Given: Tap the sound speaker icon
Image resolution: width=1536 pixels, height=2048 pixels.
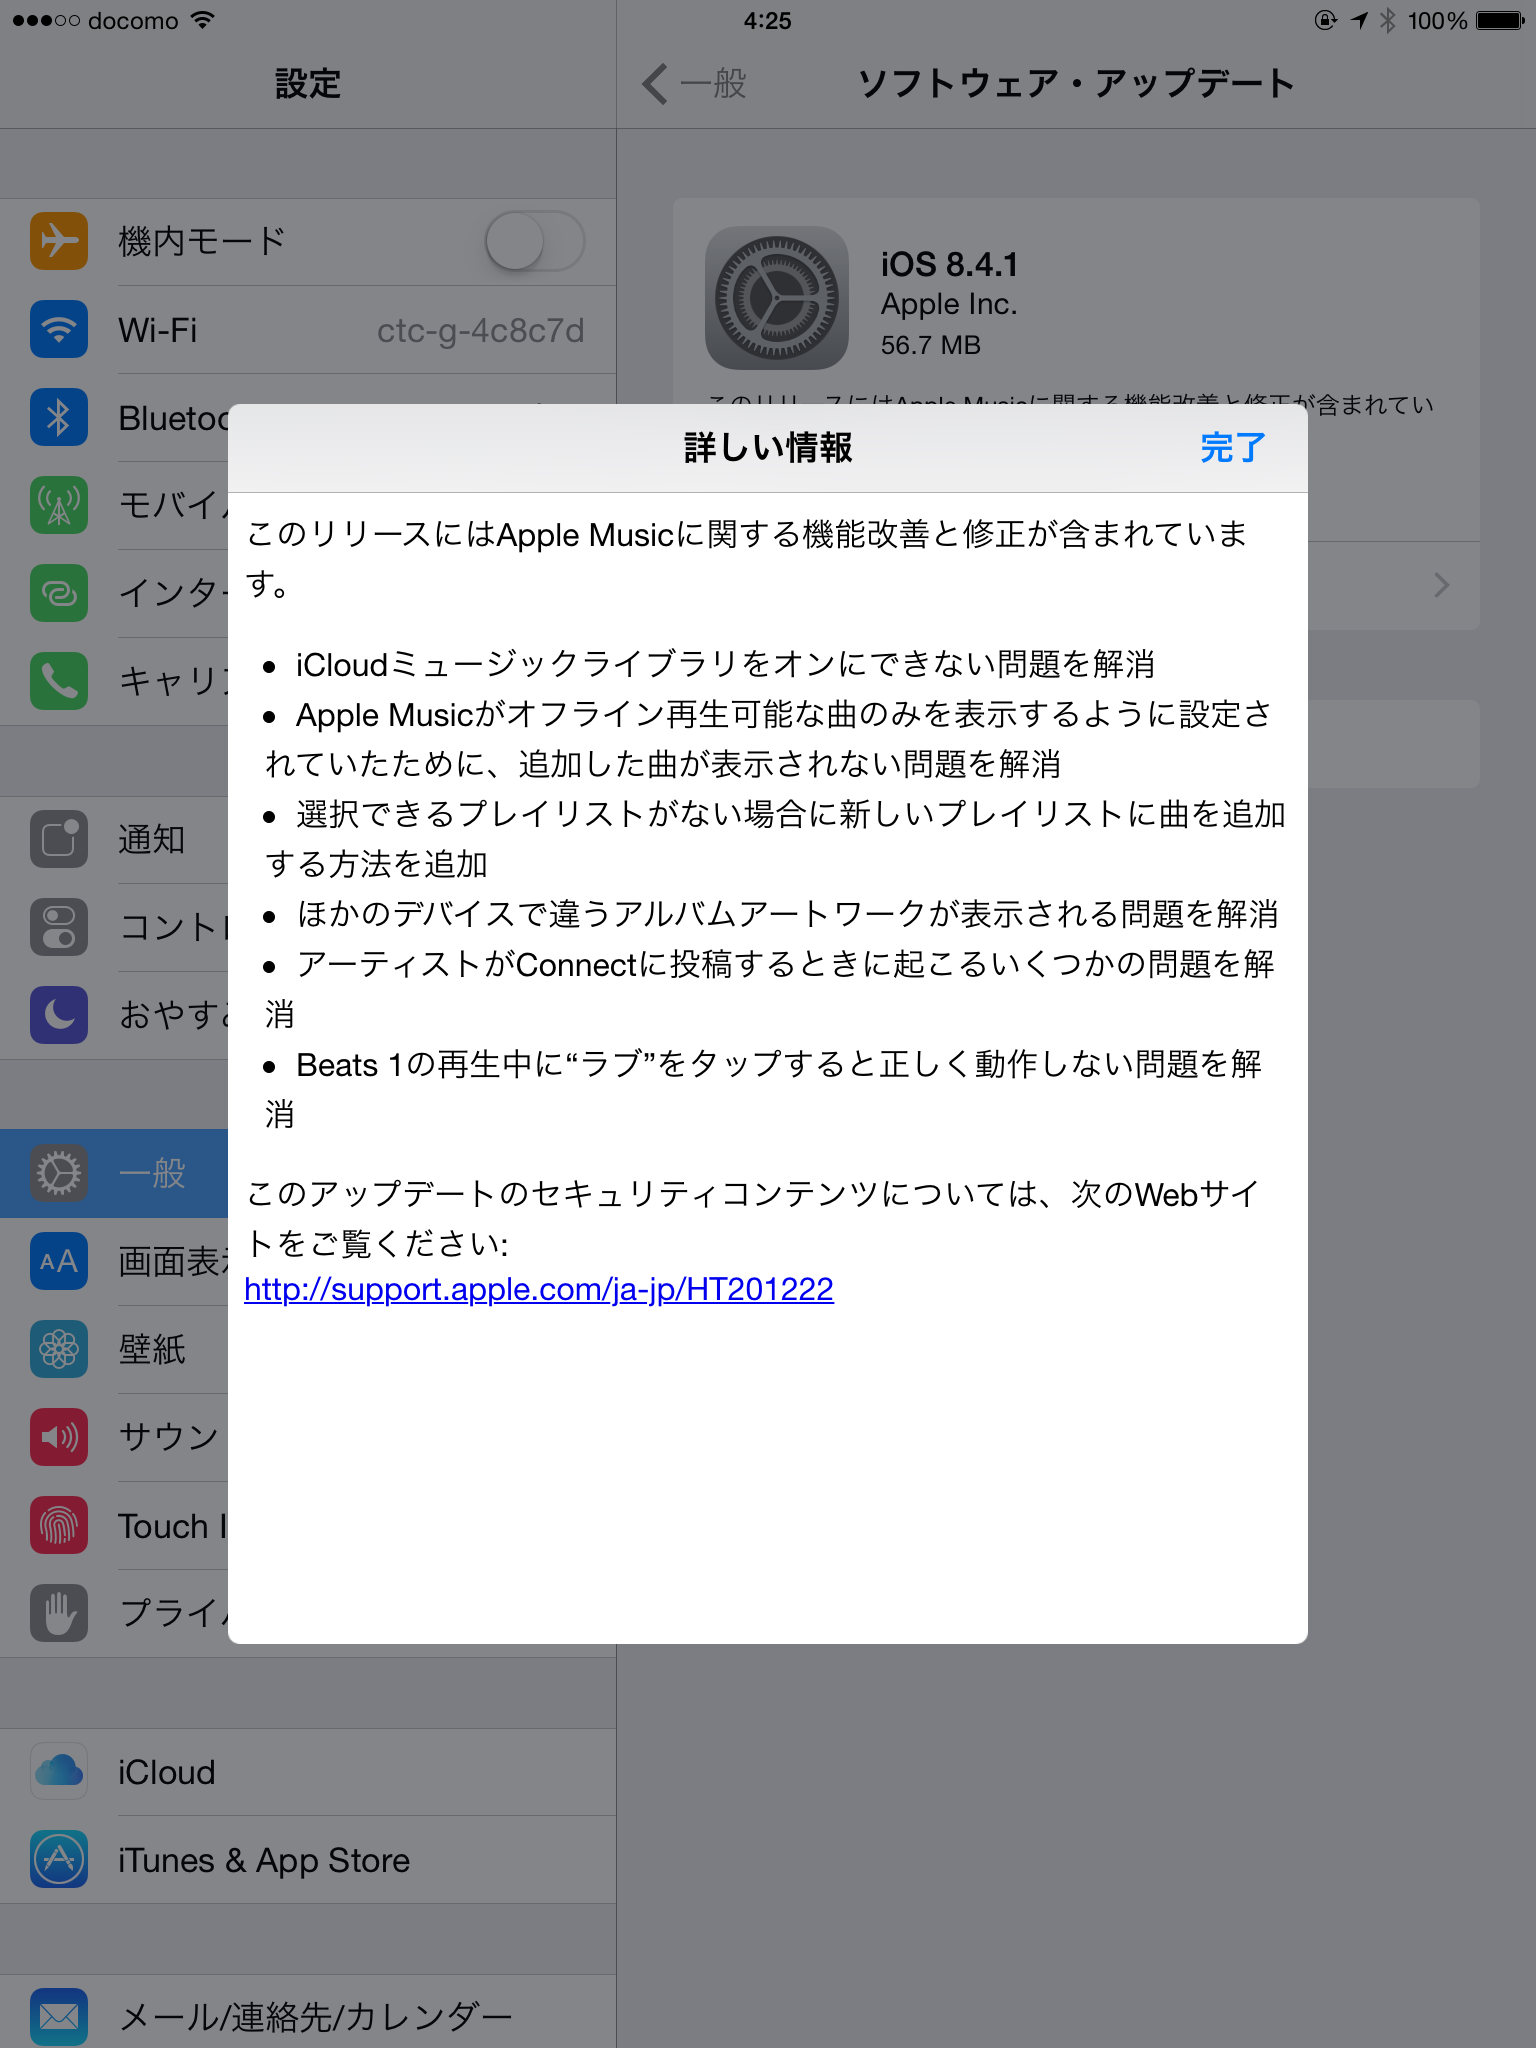Looking at the screenshot, I should [59, 1437].
